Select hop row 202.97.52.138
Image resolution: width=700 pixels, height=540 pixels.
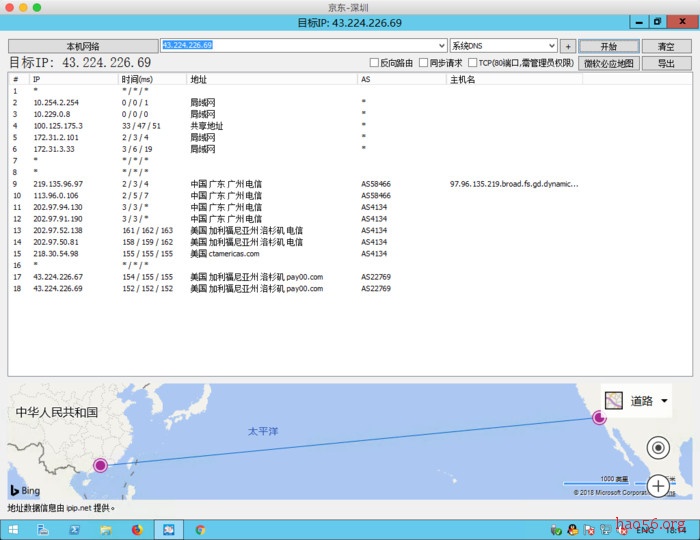350,230
